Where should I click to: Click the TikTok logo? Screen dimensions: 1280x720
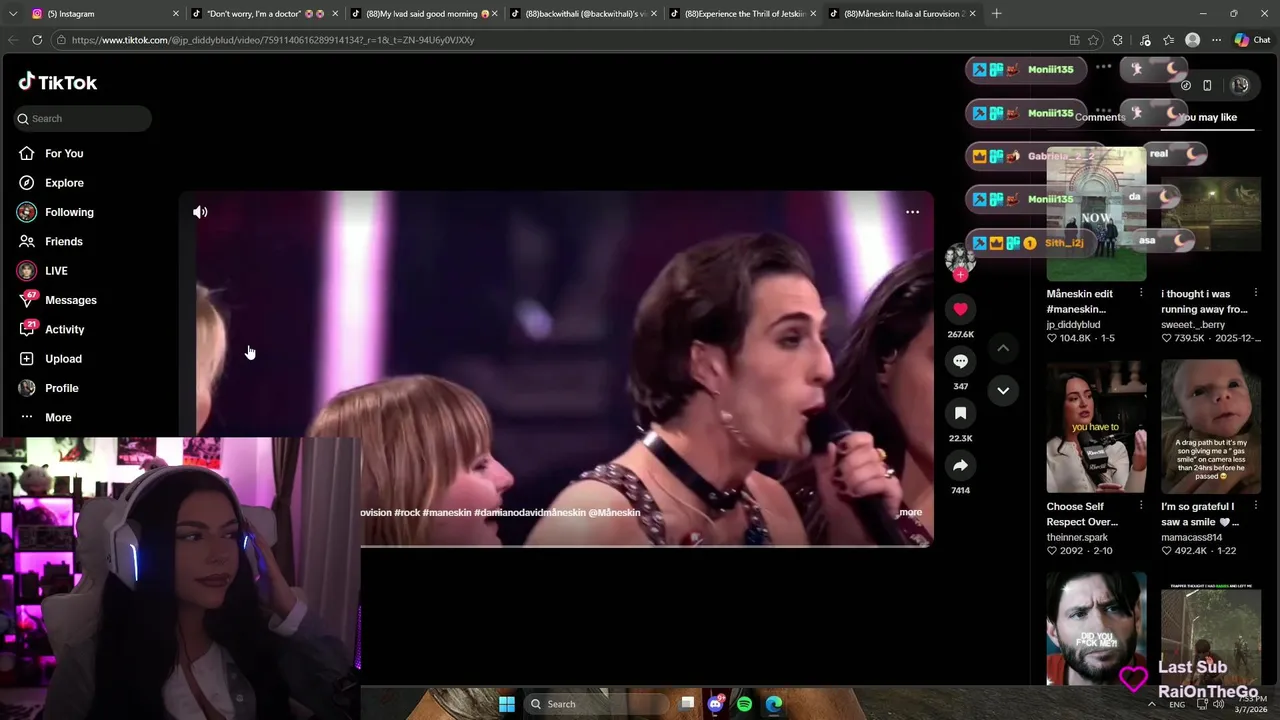[57, 82]
